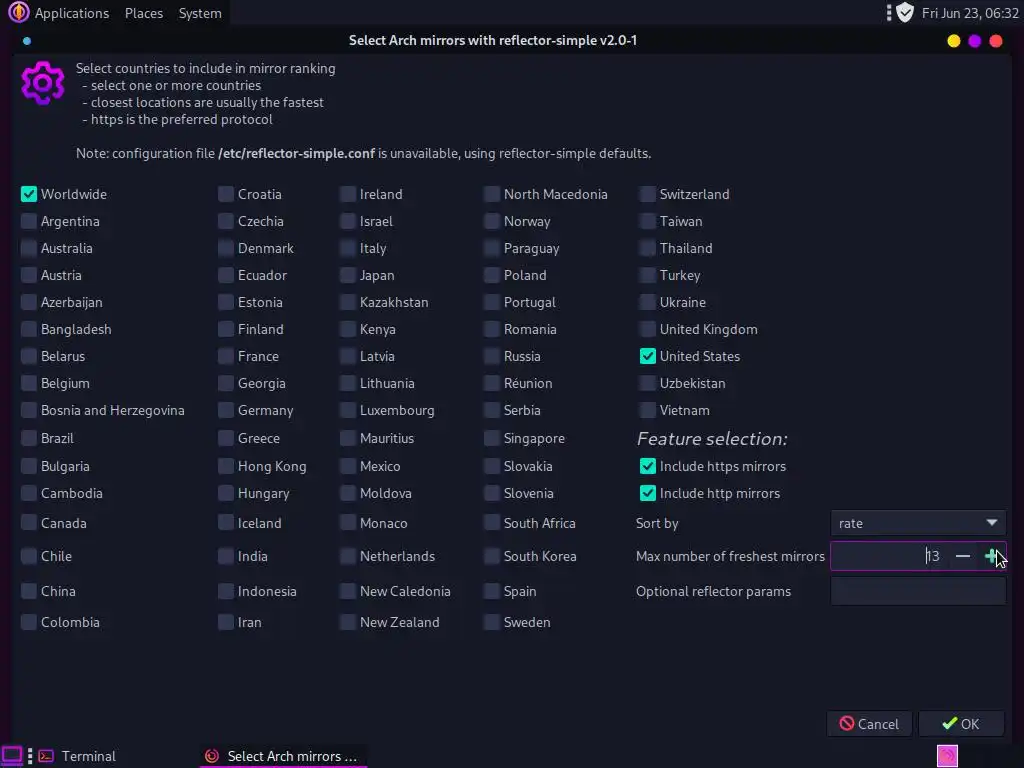Tick the Hong Kong checkbox
The height and width of the screenshot is (768, 1024).
pyautogui.click(x=226, y=466)
